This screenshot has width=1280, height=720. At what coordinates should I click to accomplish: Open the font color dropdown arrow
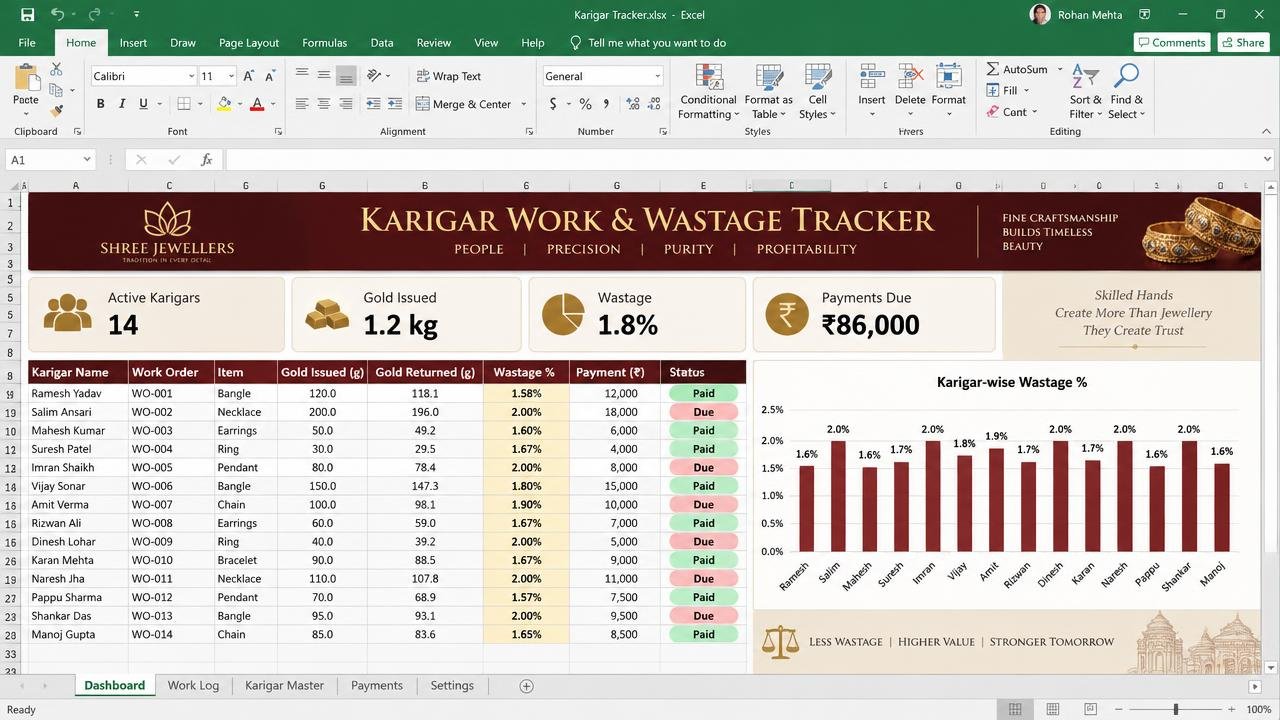[x=272, y=104]
